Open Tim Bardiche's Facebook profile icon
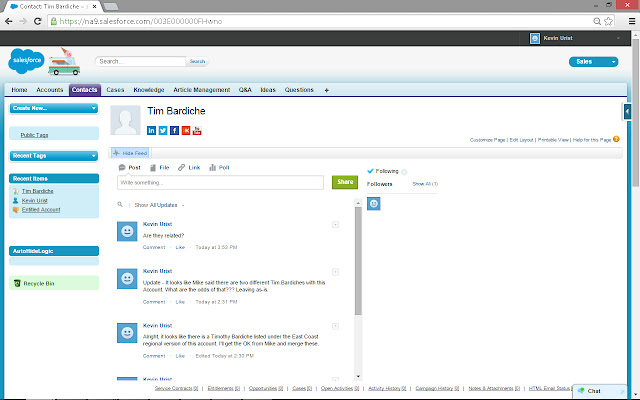 pyautogui.click(x=174, y=130)
